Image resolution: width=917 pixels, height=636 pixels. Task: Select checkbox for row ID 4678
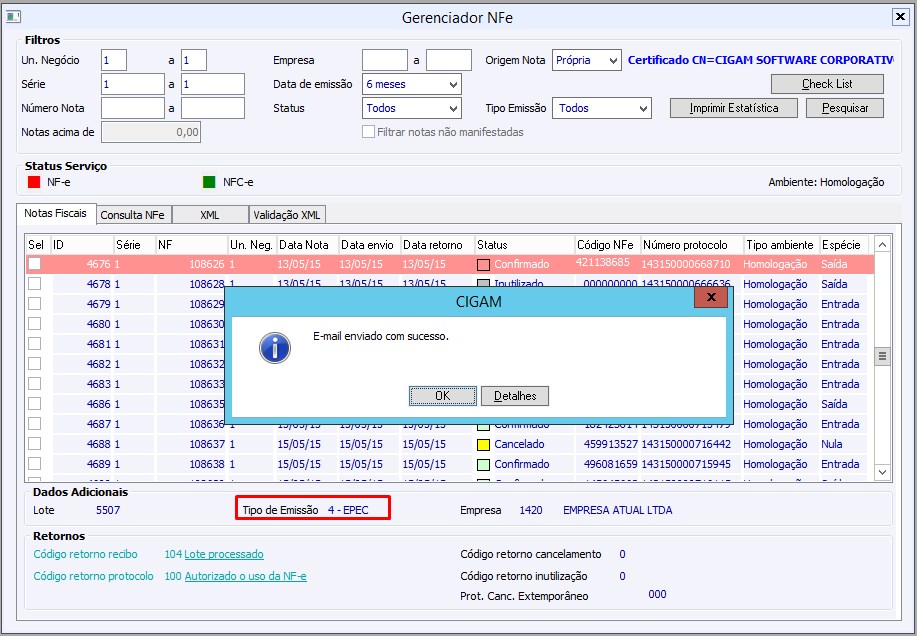pos(35,284)
